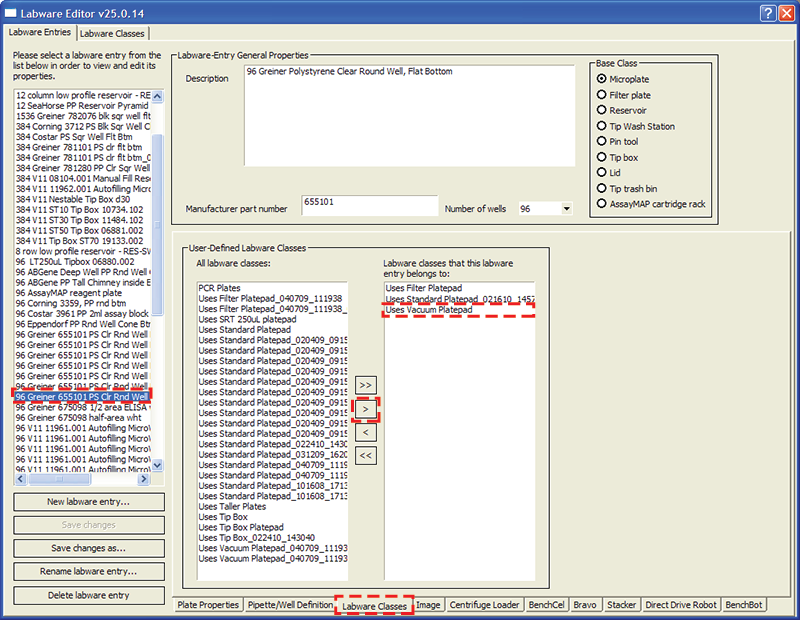Select the Tip box radio button
This screenshot has width=800, height=620.
[601, 157]
